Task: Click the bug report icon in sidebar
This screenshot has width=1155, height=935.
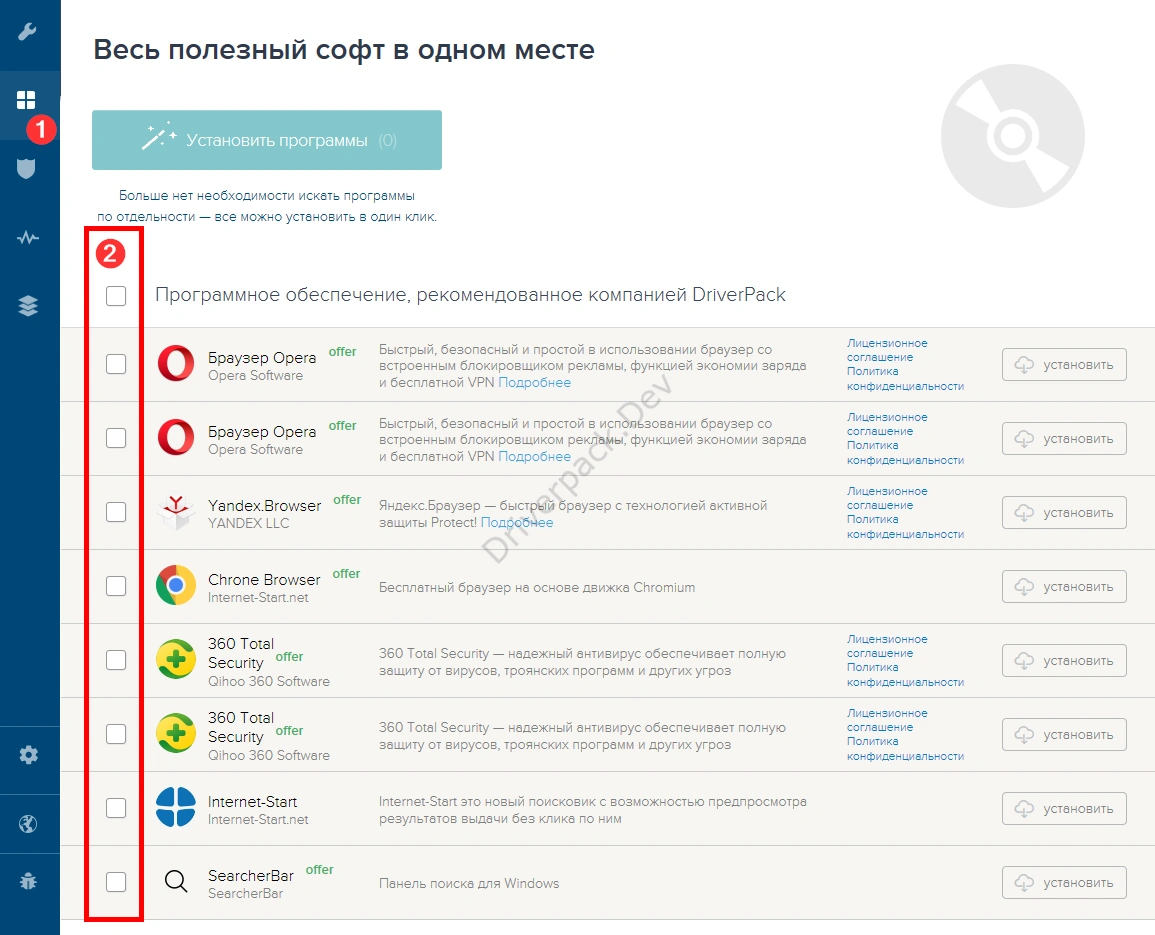Action: 28,881
